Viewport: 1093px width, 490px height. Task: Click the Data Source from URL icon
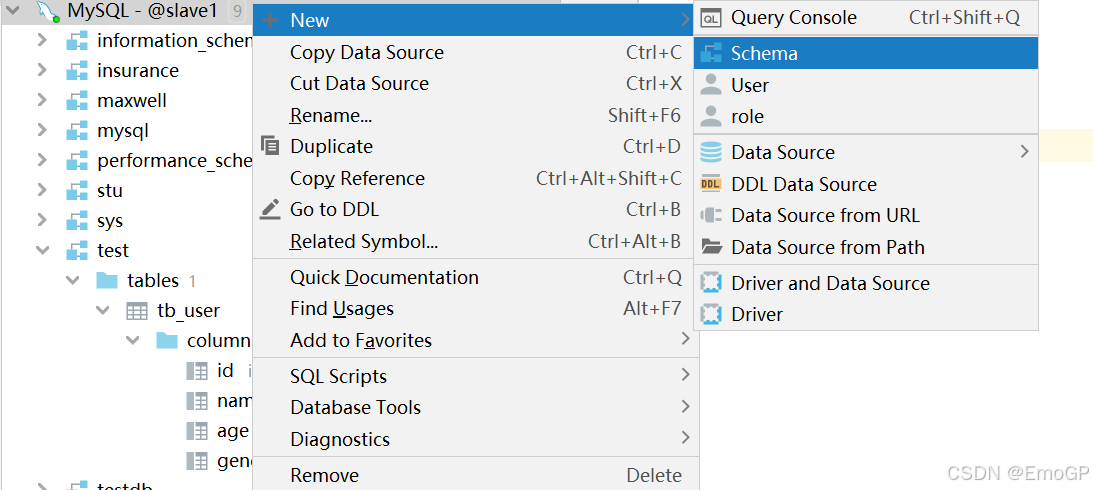pyautogui.click(x=711, y=215)
